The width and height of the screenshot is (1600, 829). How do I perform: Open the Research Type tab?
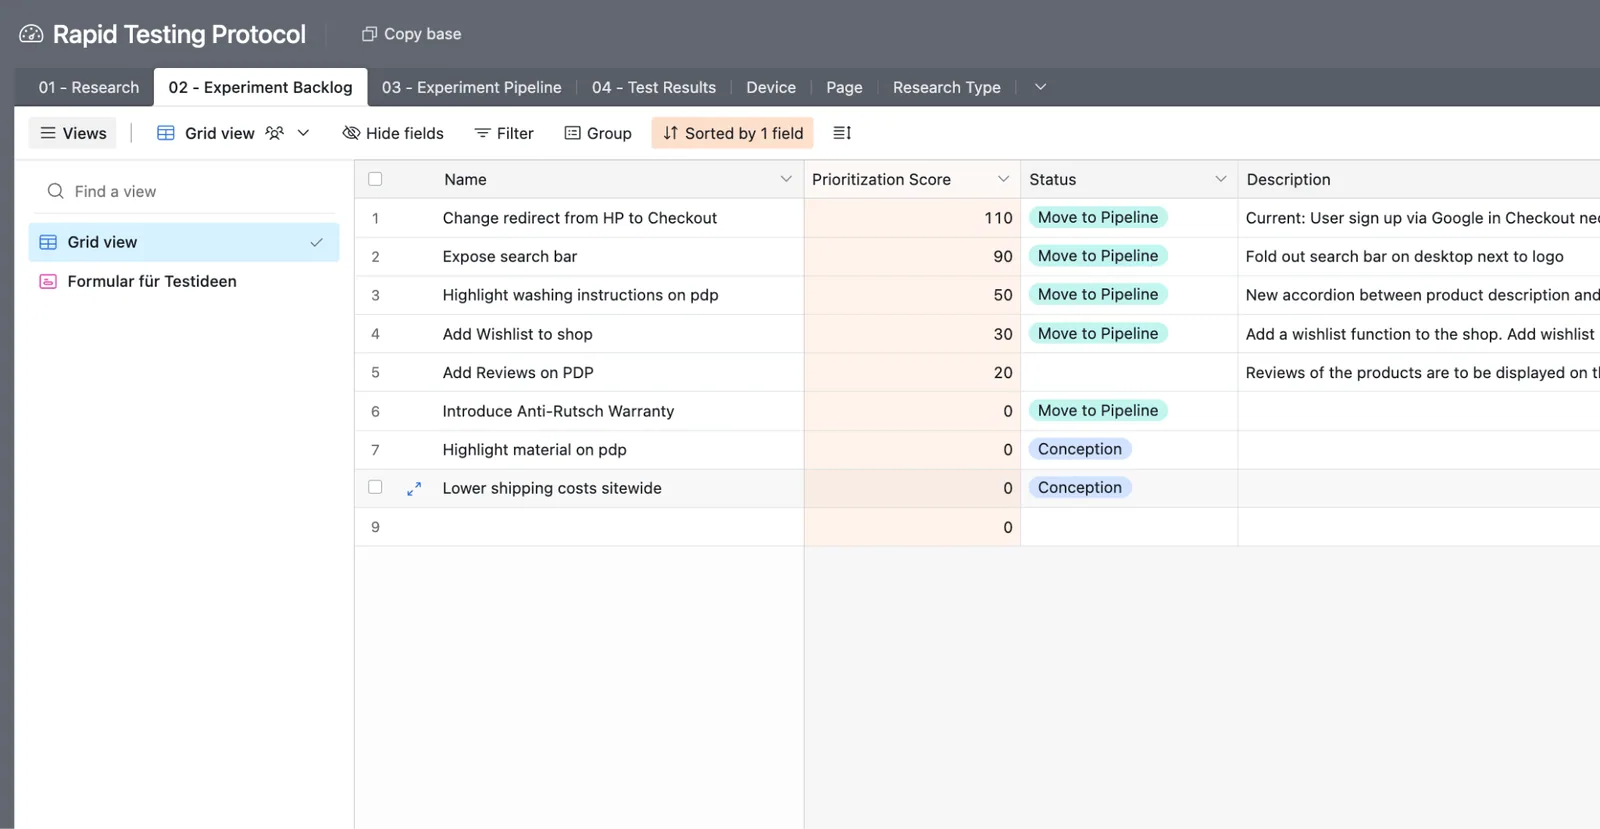[x=946, y=87]
